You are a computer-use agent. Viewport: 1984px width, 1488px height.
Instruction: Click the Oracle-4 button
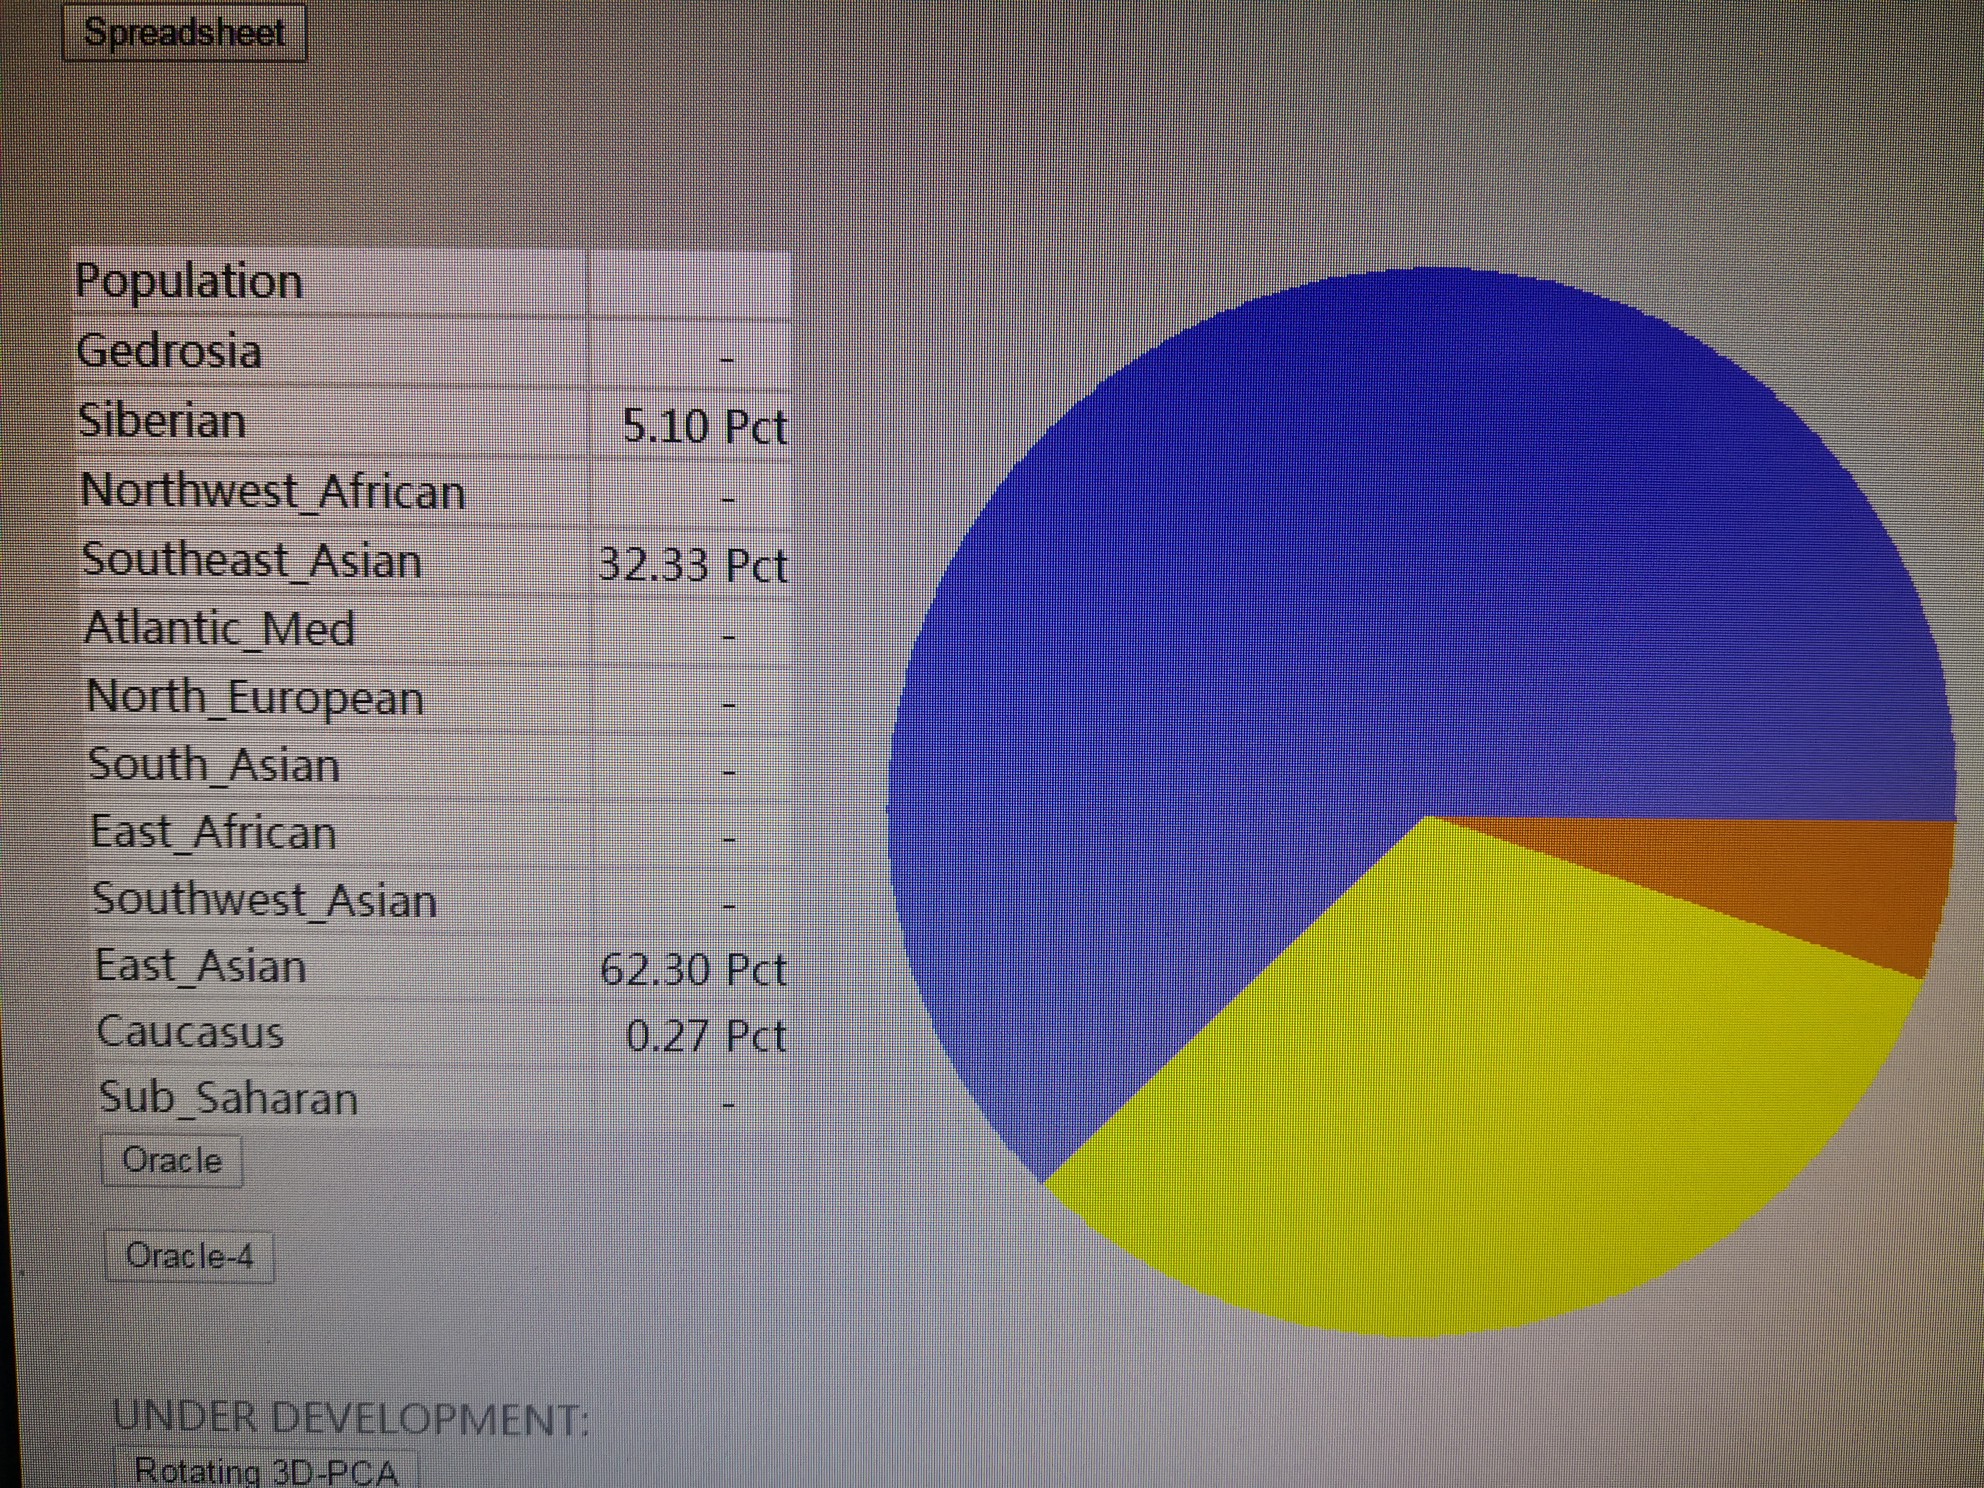click(189, 1255)
